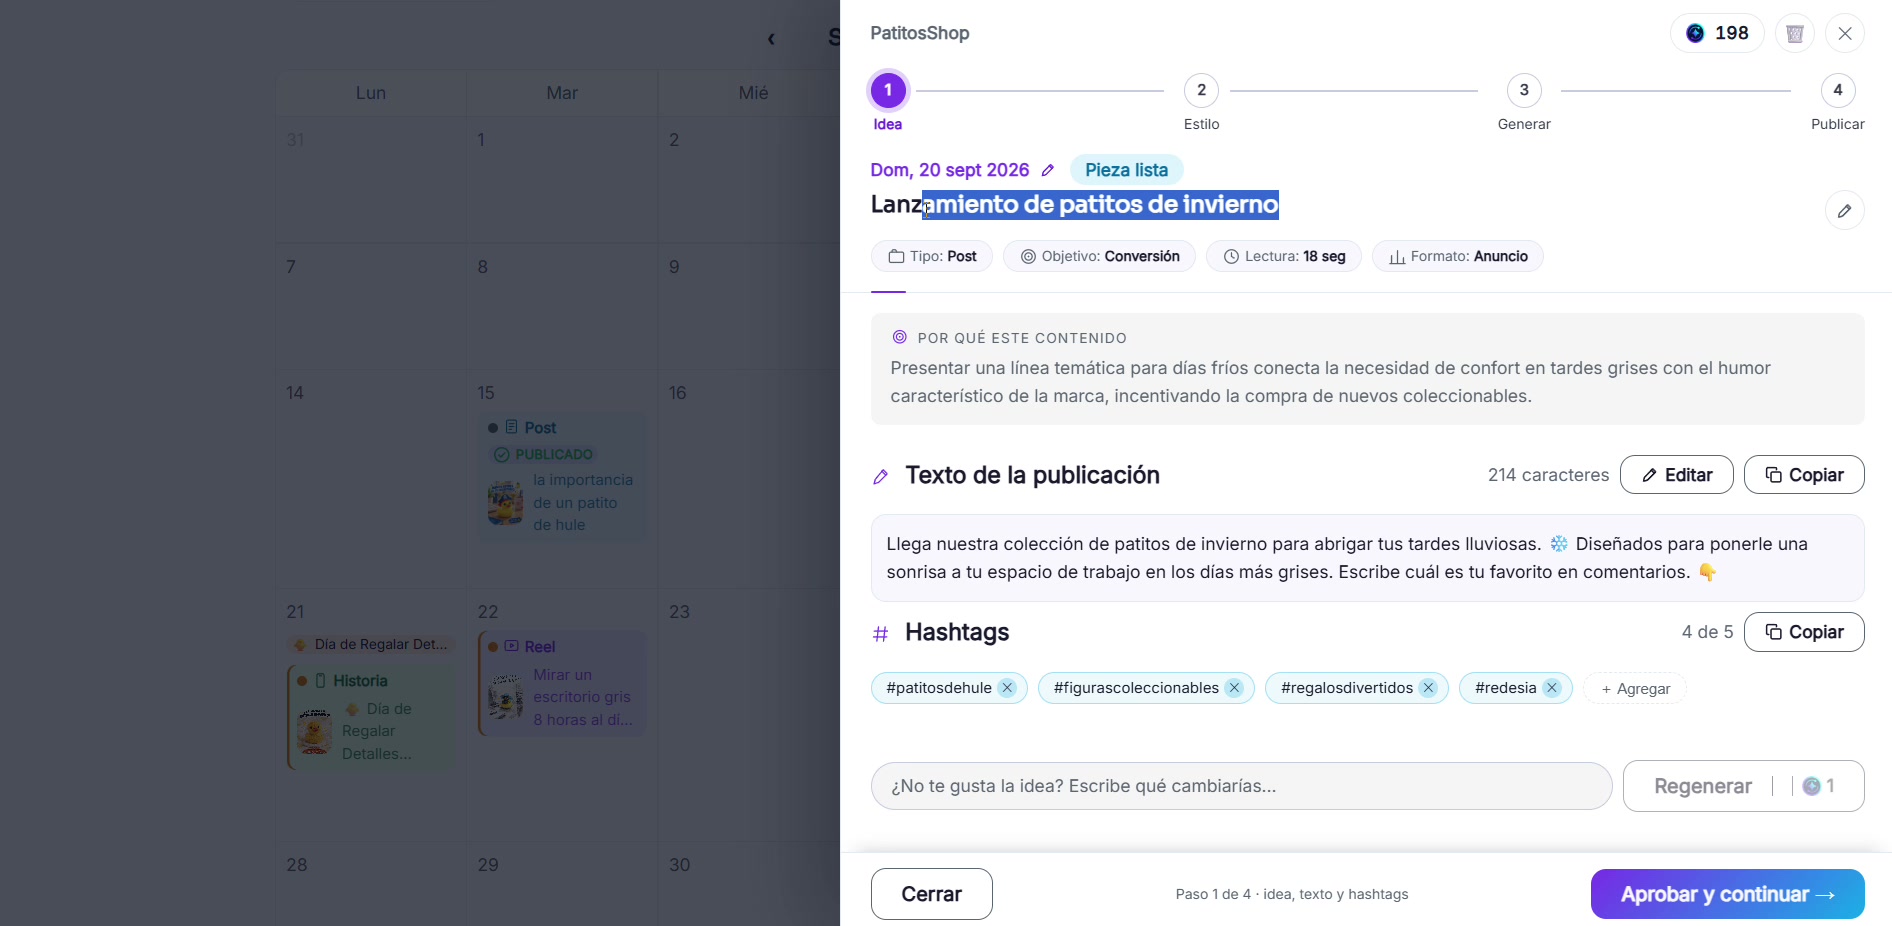Click the date Dom, 20 sept 2026
This screenshot has width=1892, height=926.
click(x=950, y=170)
